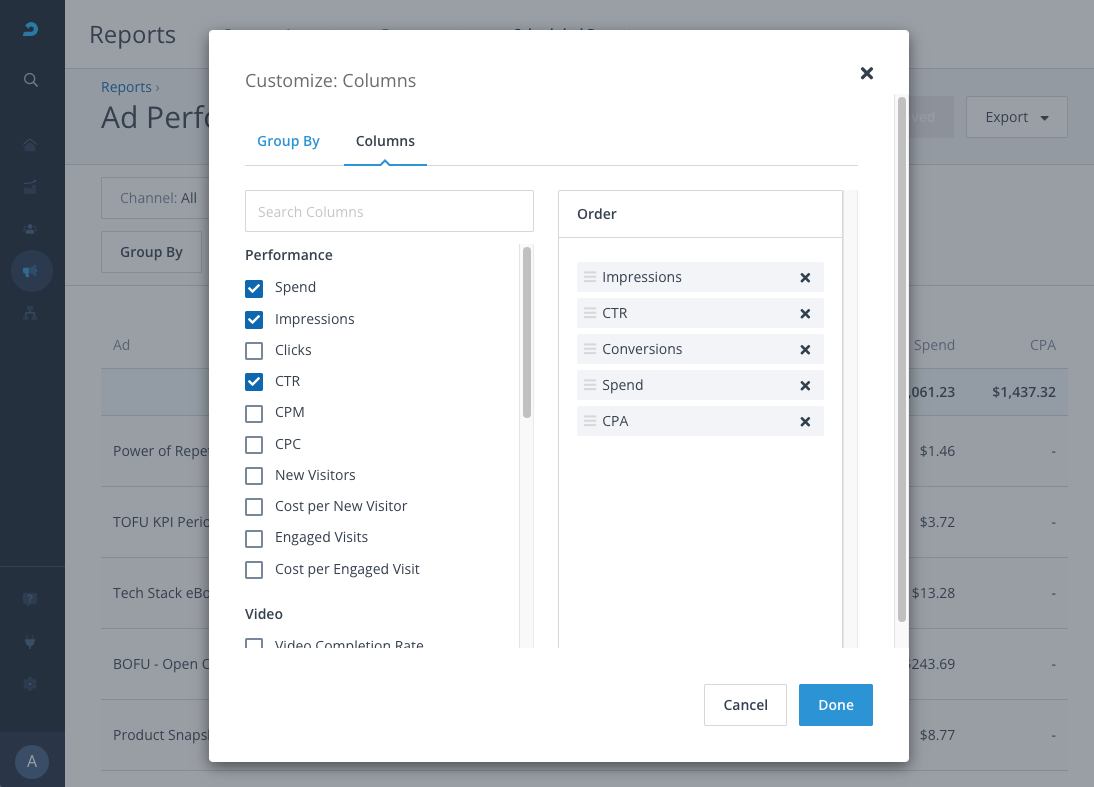Check the CPM column checkbox
Image resolution: width=1094 pixels, height=787 pixels.
point(254,413)
